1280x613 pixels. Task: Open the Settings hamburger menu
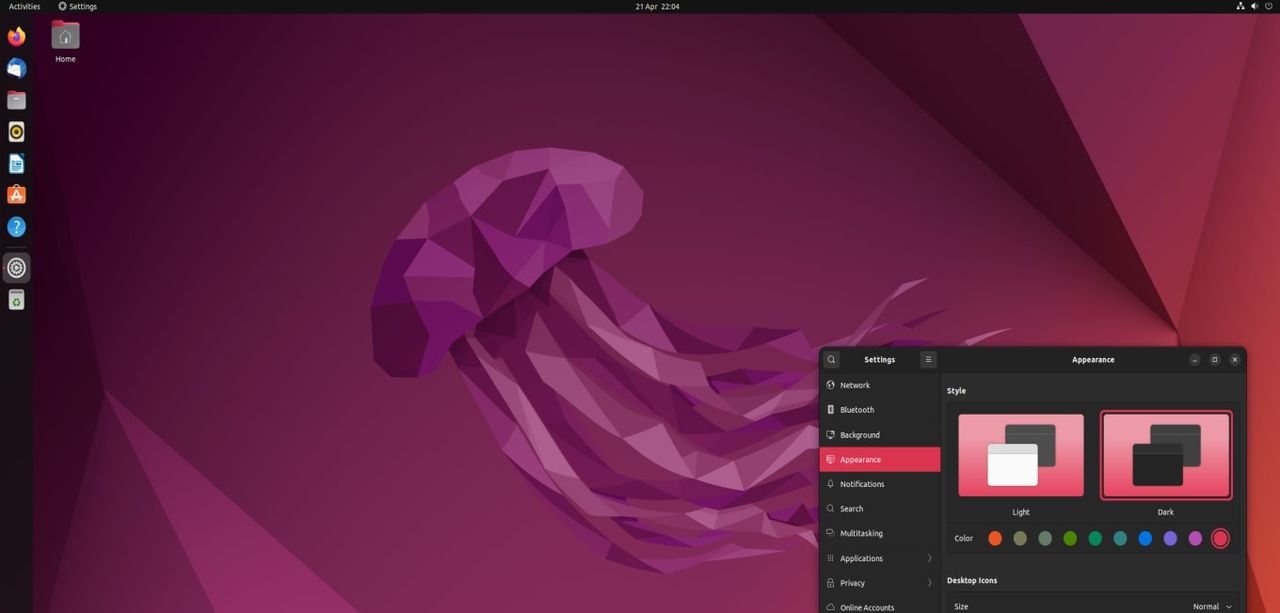coord(928,360)
